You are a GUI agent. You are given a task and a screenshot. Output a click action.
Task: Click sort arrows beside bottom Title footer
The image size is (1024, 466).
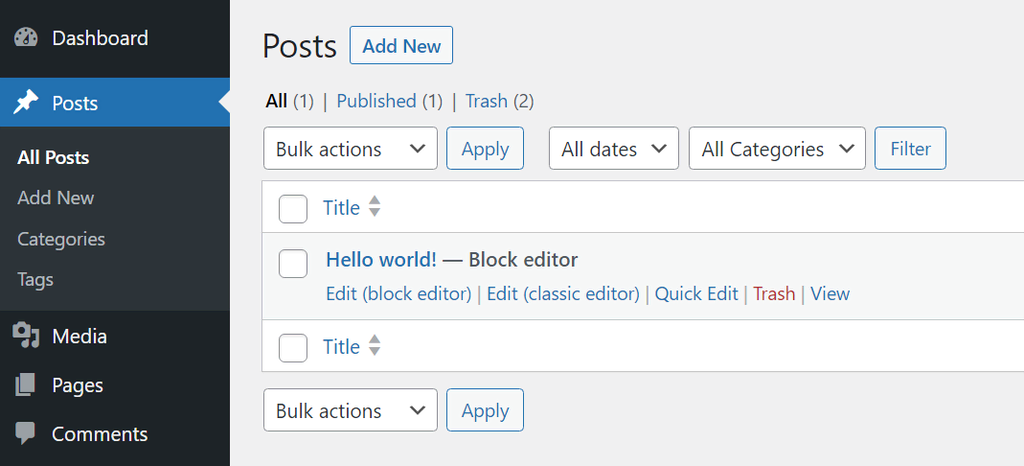[375, 346]
